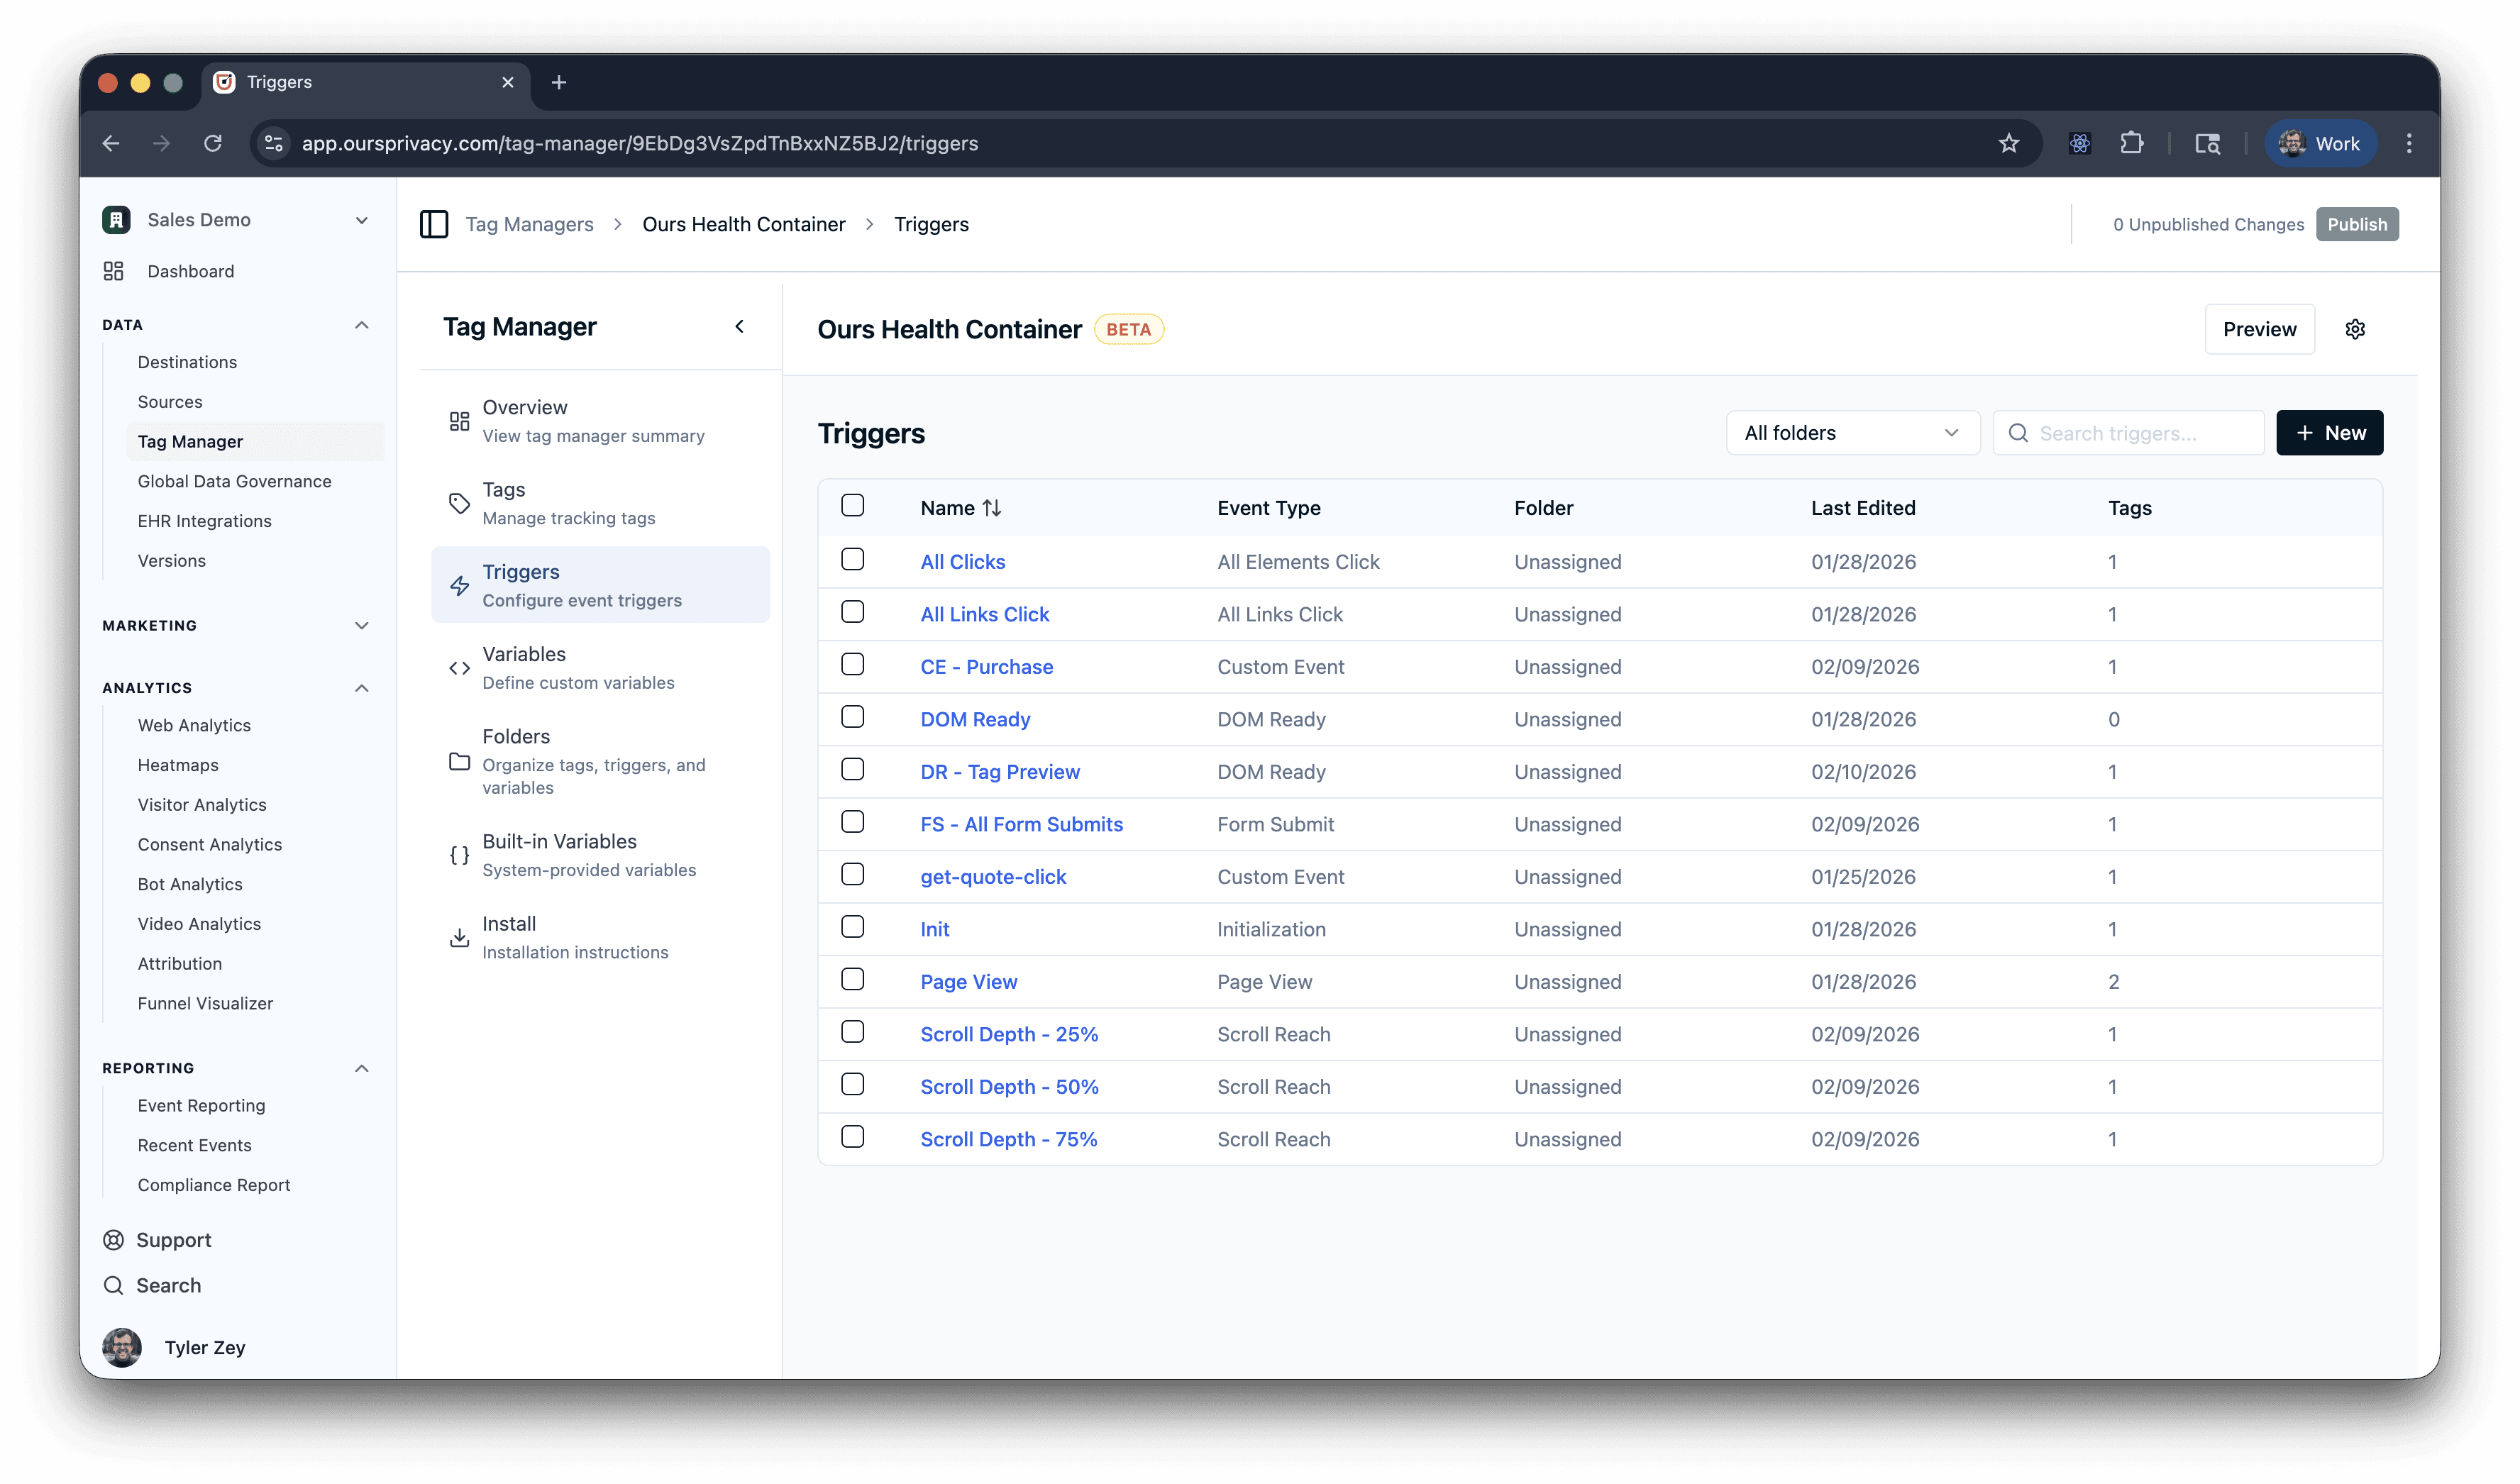Open the CE - Purchase trigger link
Screen dimensions: 2520x1484
coord(986,667)
